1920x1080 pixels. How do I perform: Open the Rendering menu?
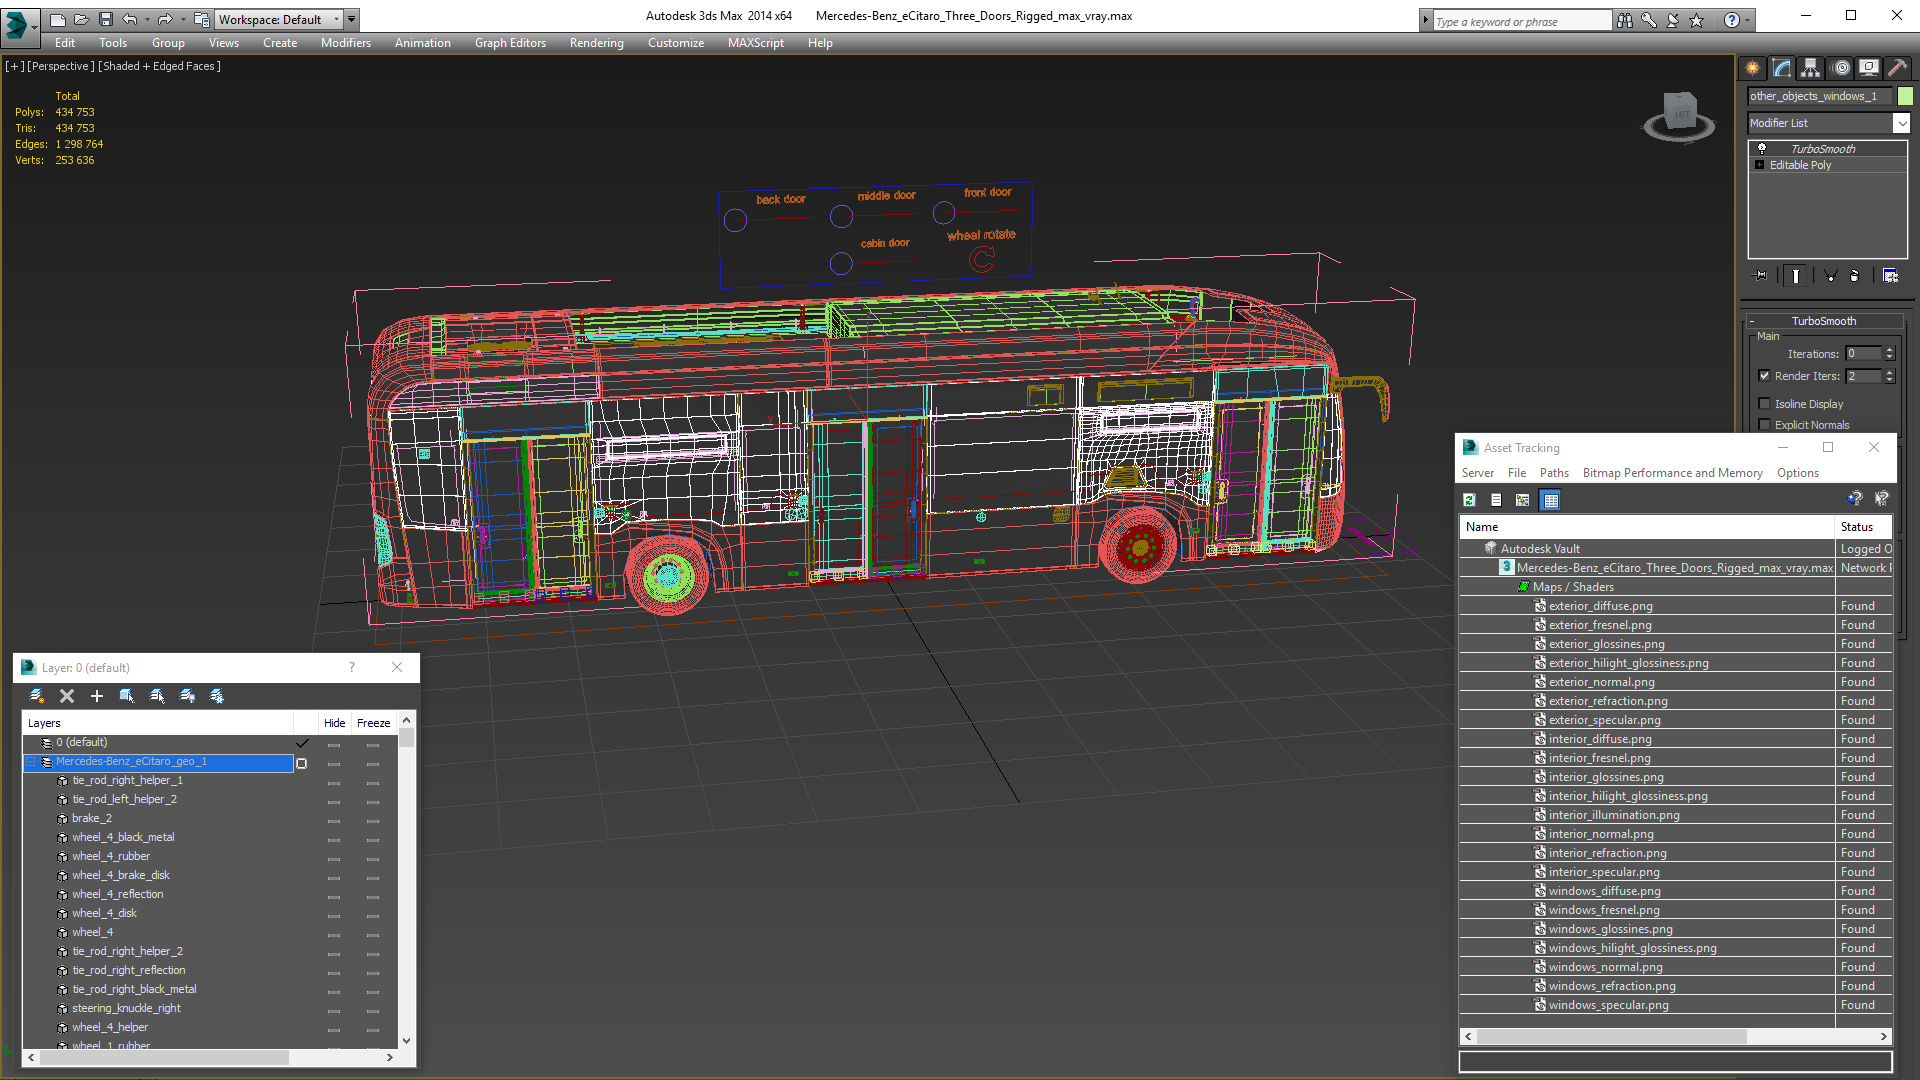[596, 43]
